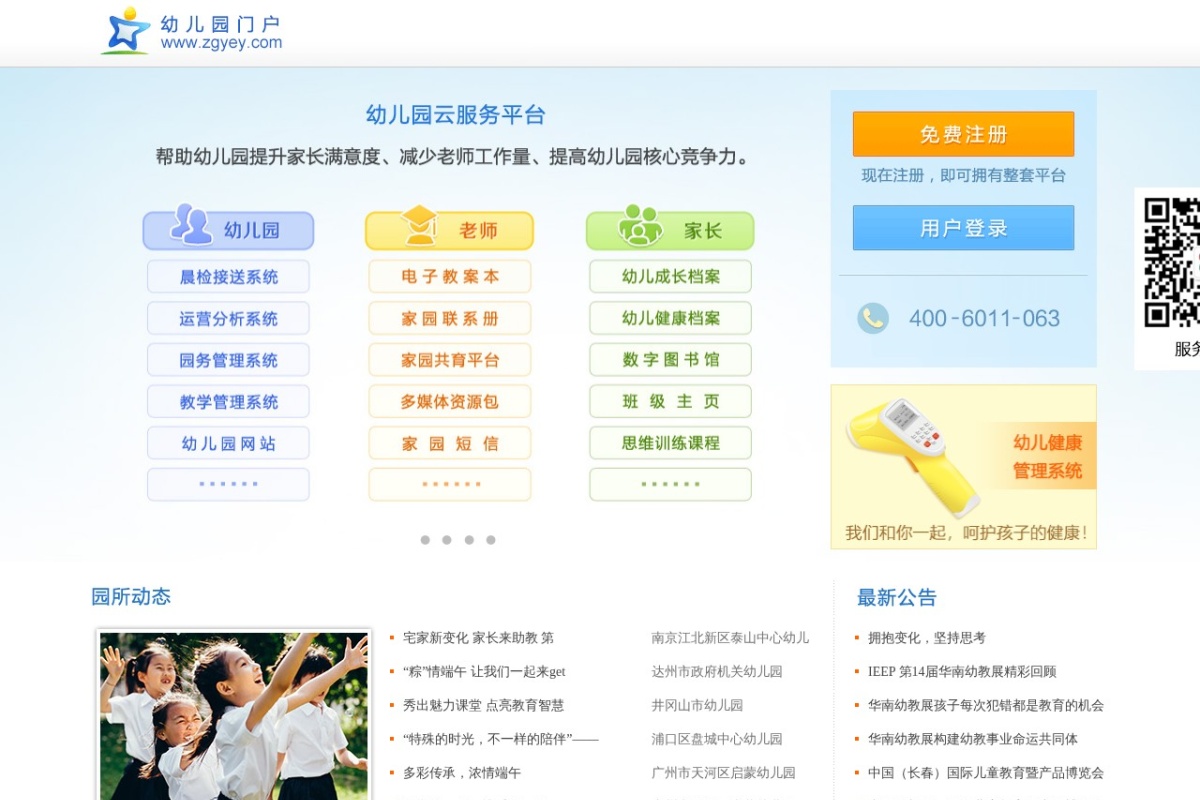Open announcement 中国（长春）国际儿童教育暨产品博览会
Screen dimensions: 1200x800
tap(986, 773)
